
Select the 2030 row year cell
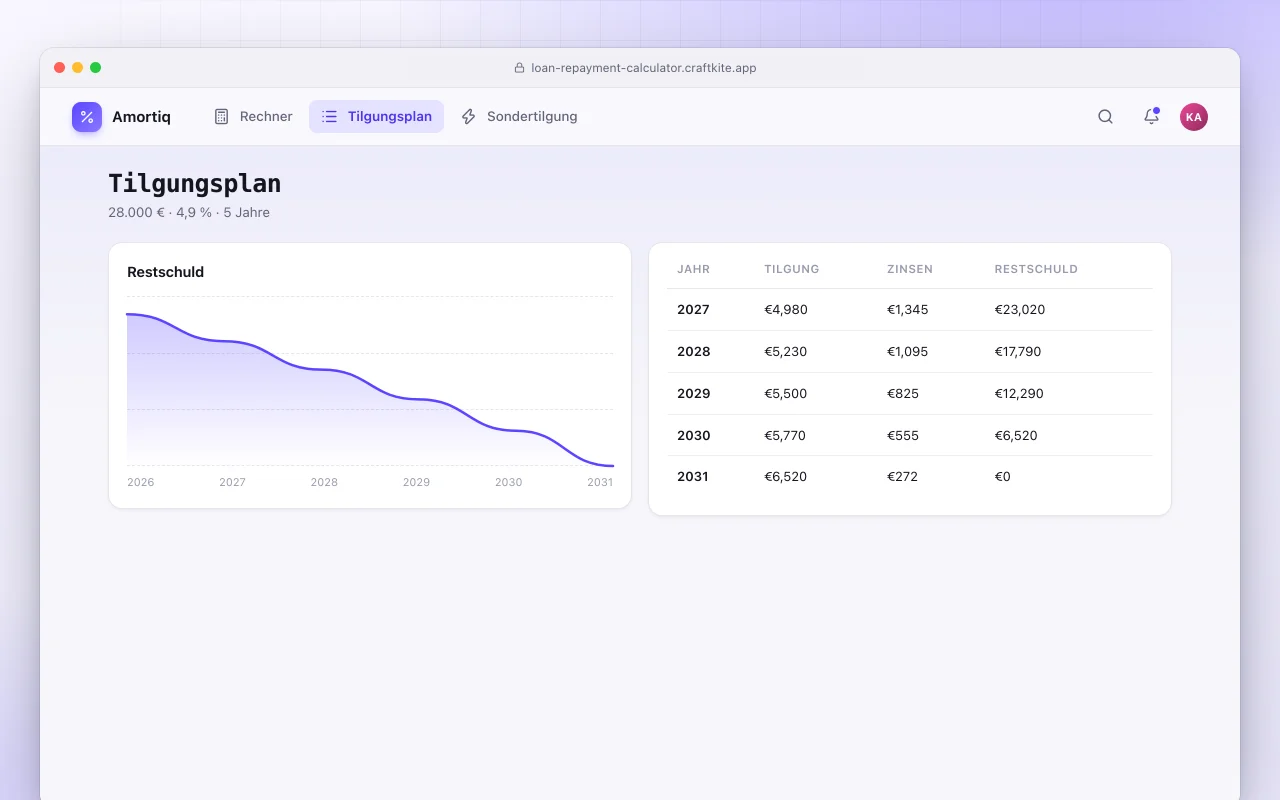click(693, 436)
